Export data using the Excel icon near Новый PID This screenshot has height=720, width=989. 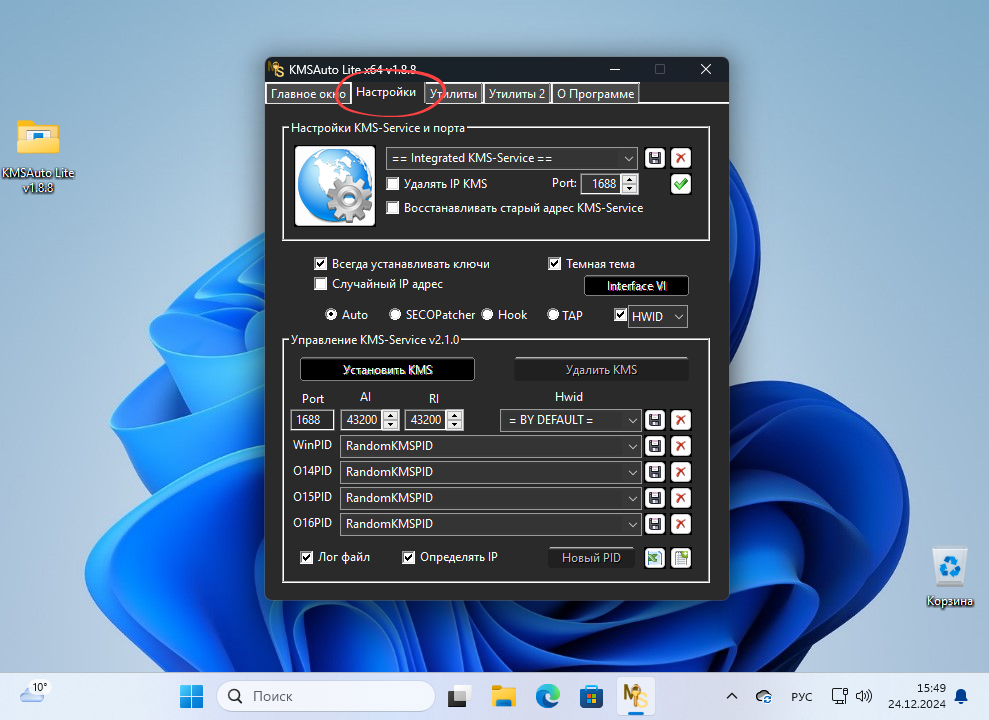point(654,558)
